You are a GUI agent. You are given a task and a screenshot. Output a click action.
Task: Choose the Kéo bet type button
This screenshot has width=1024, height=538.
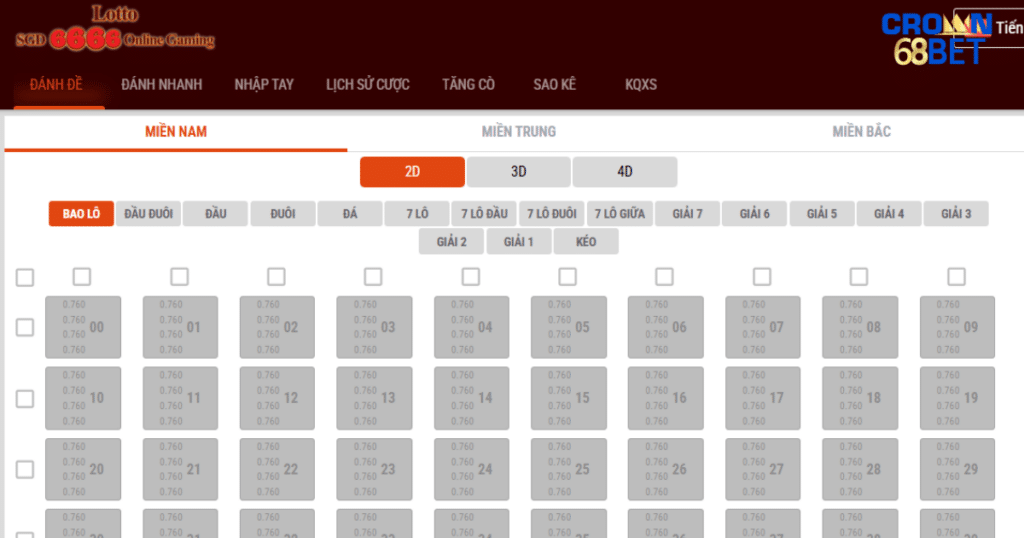tap(586, 242)
